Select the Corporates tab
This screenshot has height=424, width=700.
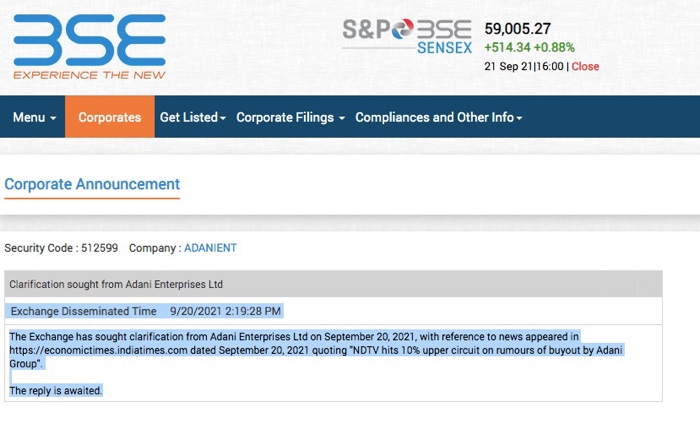click(x=110, y=117)
